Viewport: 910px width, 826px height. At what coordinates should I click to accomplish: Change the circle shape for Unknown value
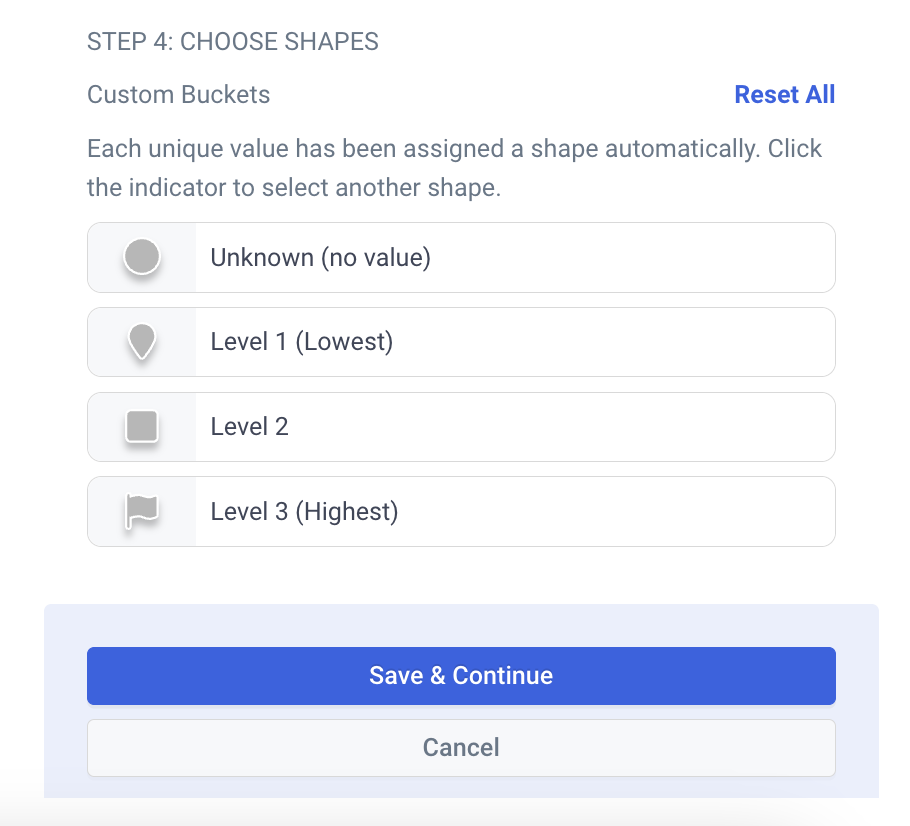(x=142, y=257)
